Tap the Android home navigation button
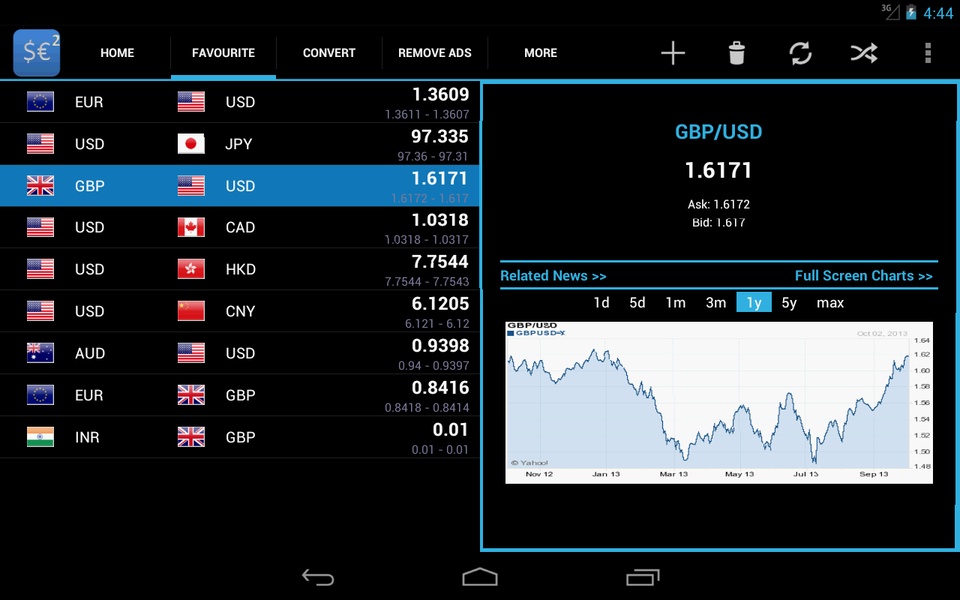This screenshot has height=600, width=960. click(480, 577)
